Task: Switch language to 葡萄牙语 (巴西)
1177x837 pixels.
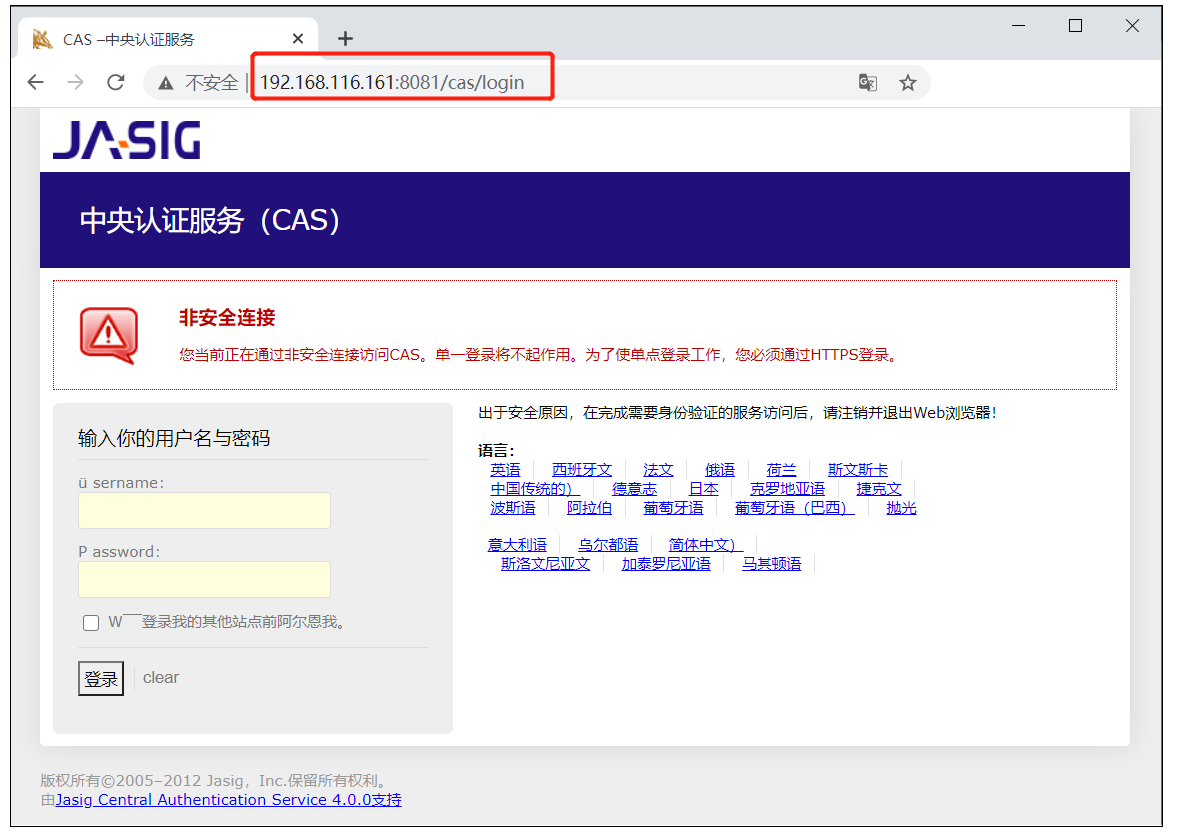Action: click(794, 508)
